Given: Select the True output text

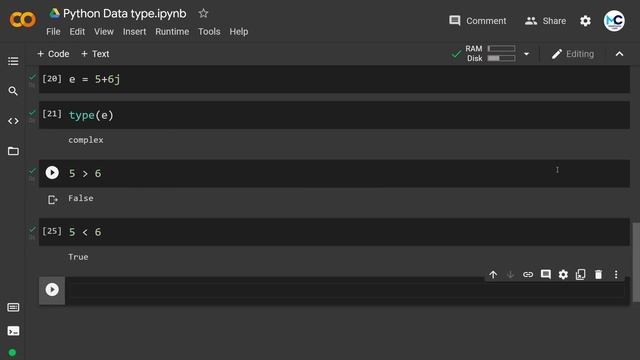Looking at the screenshot, I should coord(78,257).
